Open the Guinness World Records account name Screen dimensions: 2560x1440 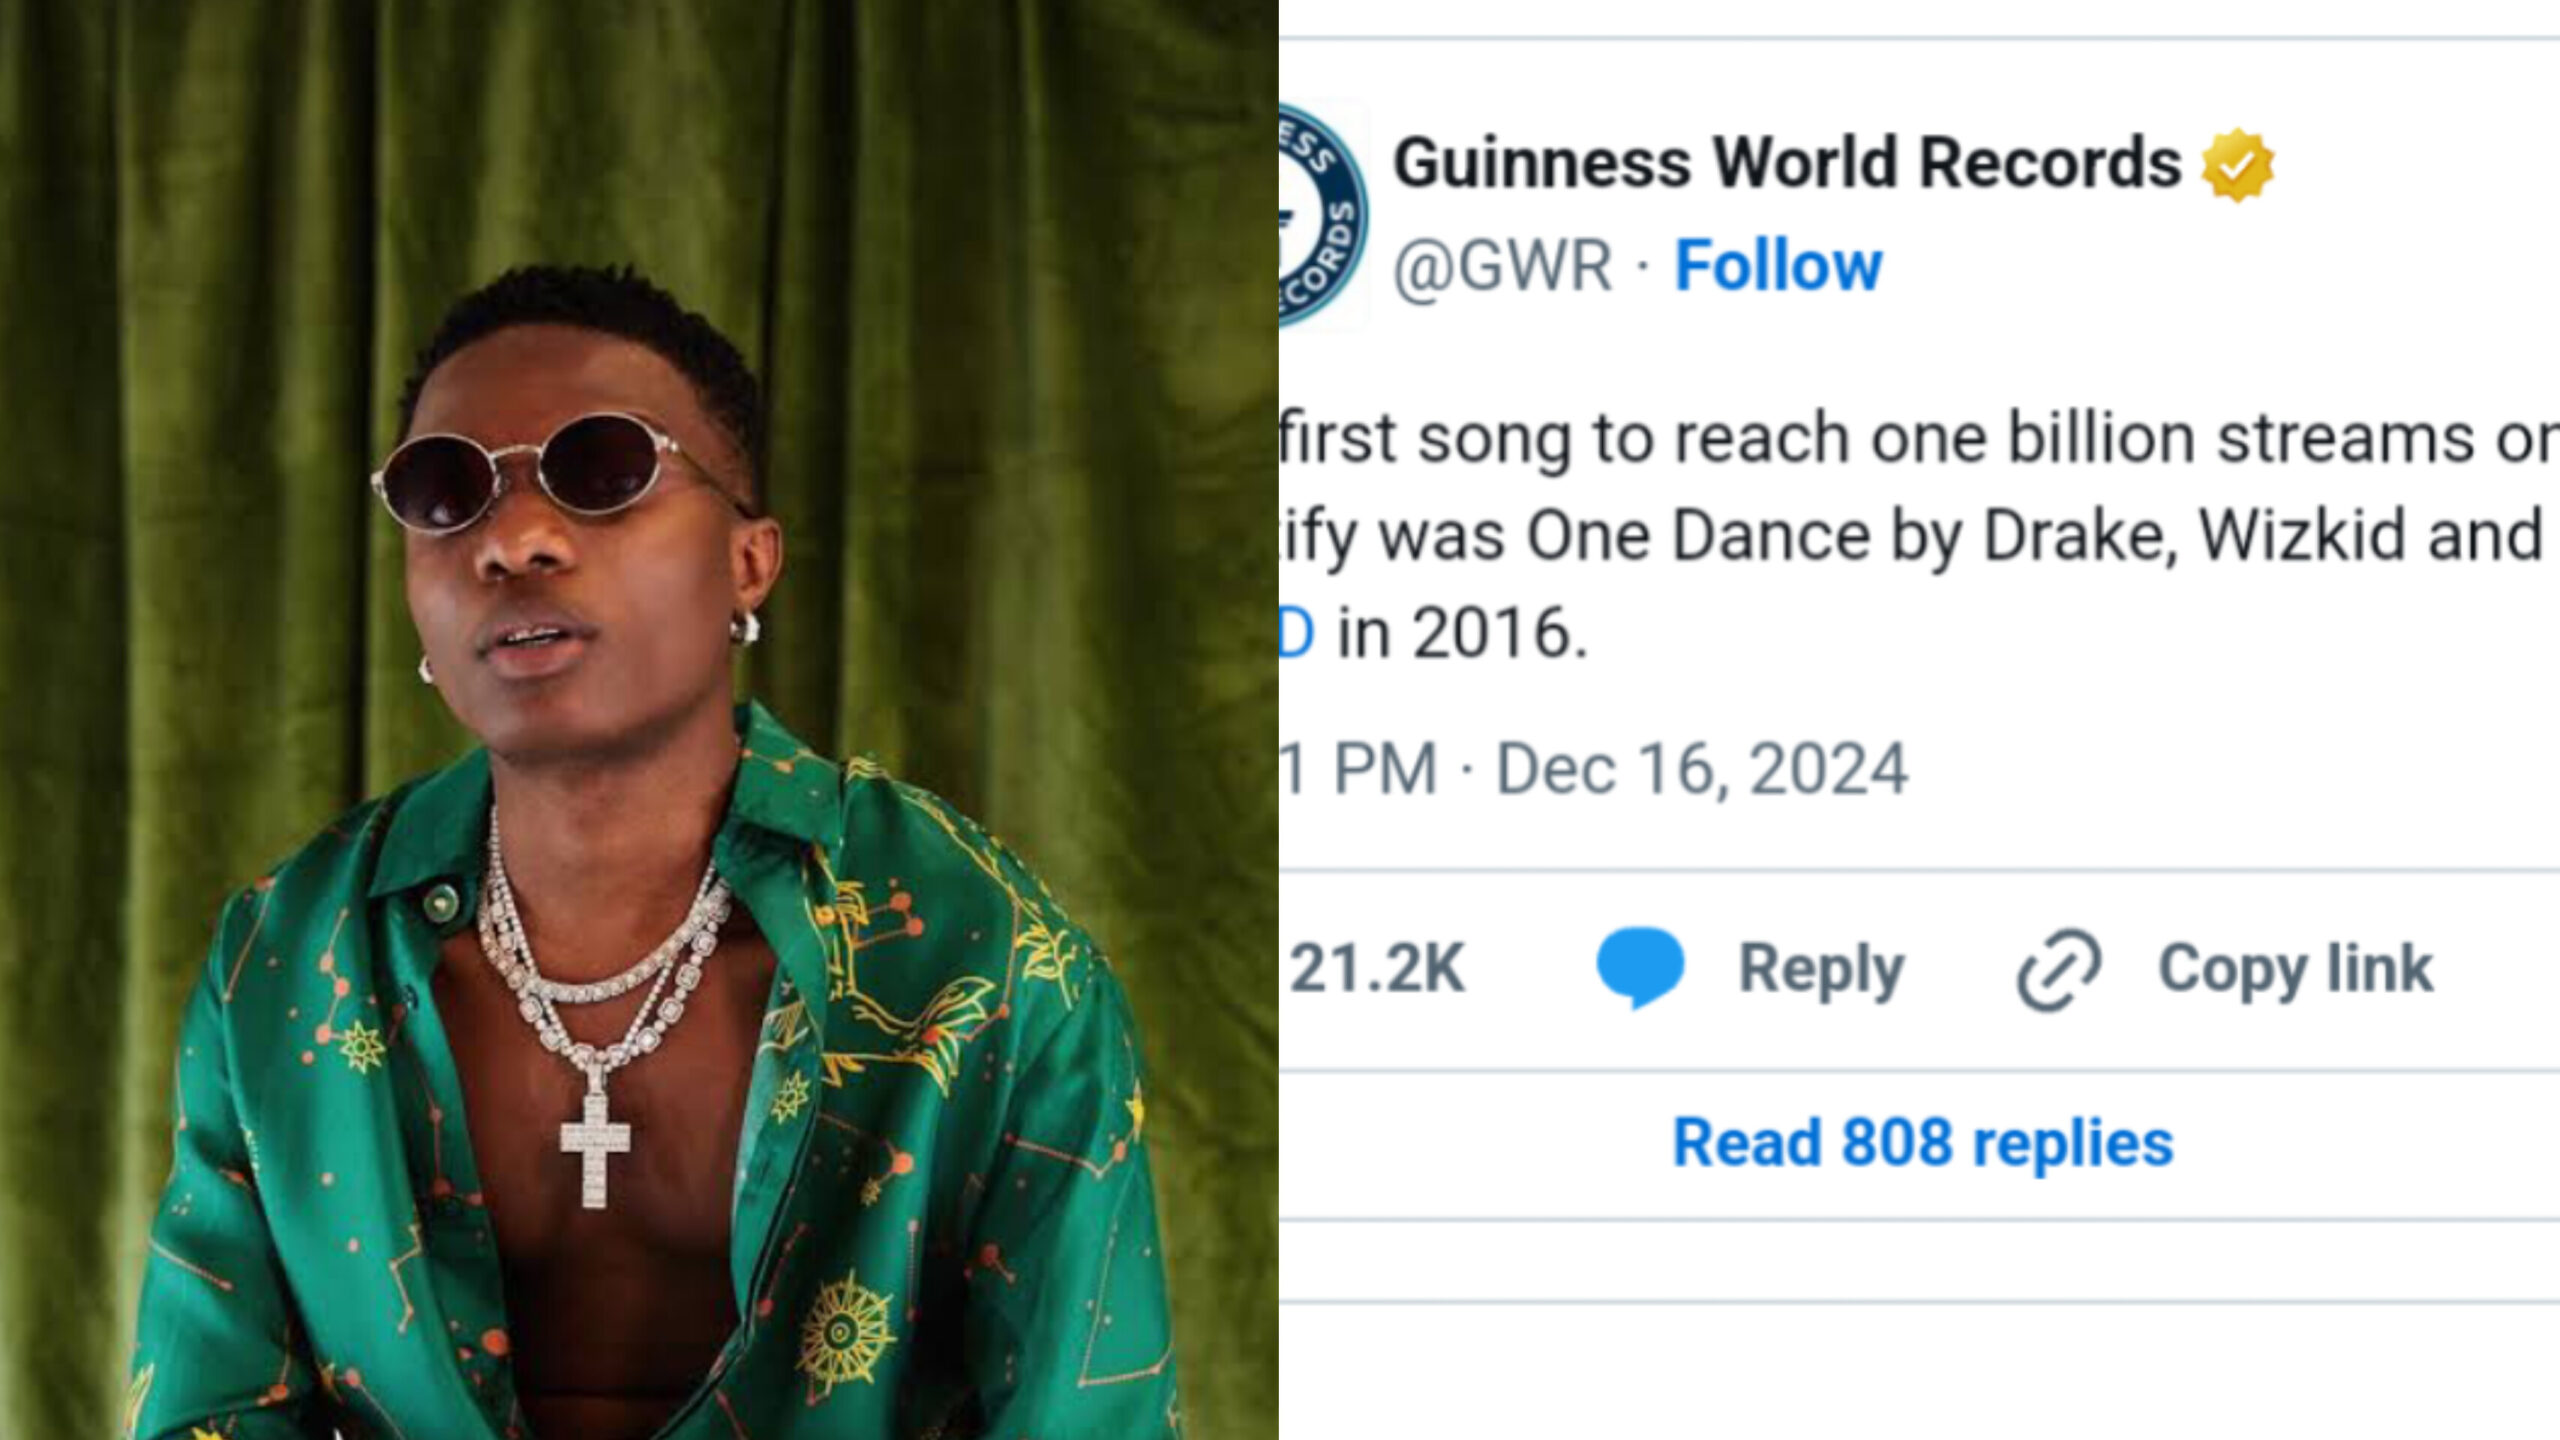tap(1787, 163)
